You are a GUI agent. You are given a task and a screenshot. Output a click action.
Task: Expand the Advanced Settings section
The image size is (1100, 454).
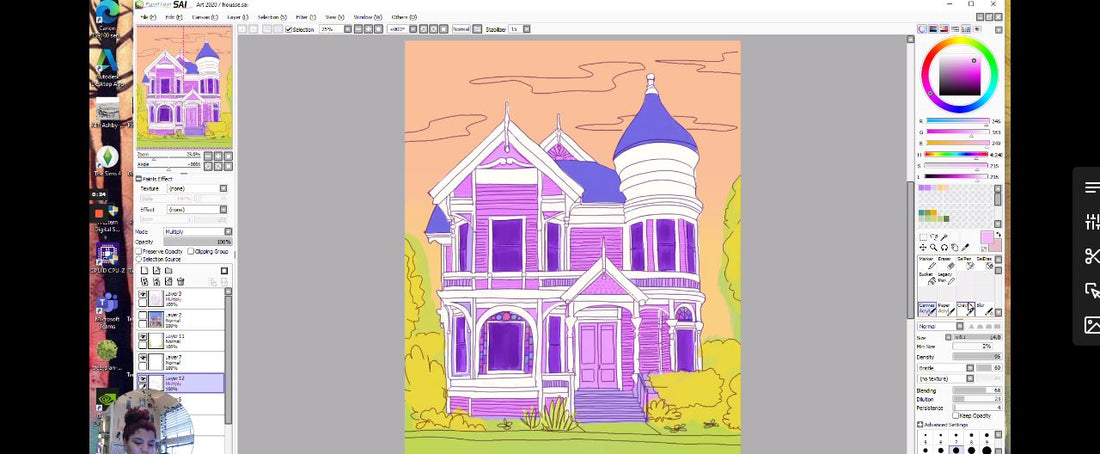(x=921, y=424)
